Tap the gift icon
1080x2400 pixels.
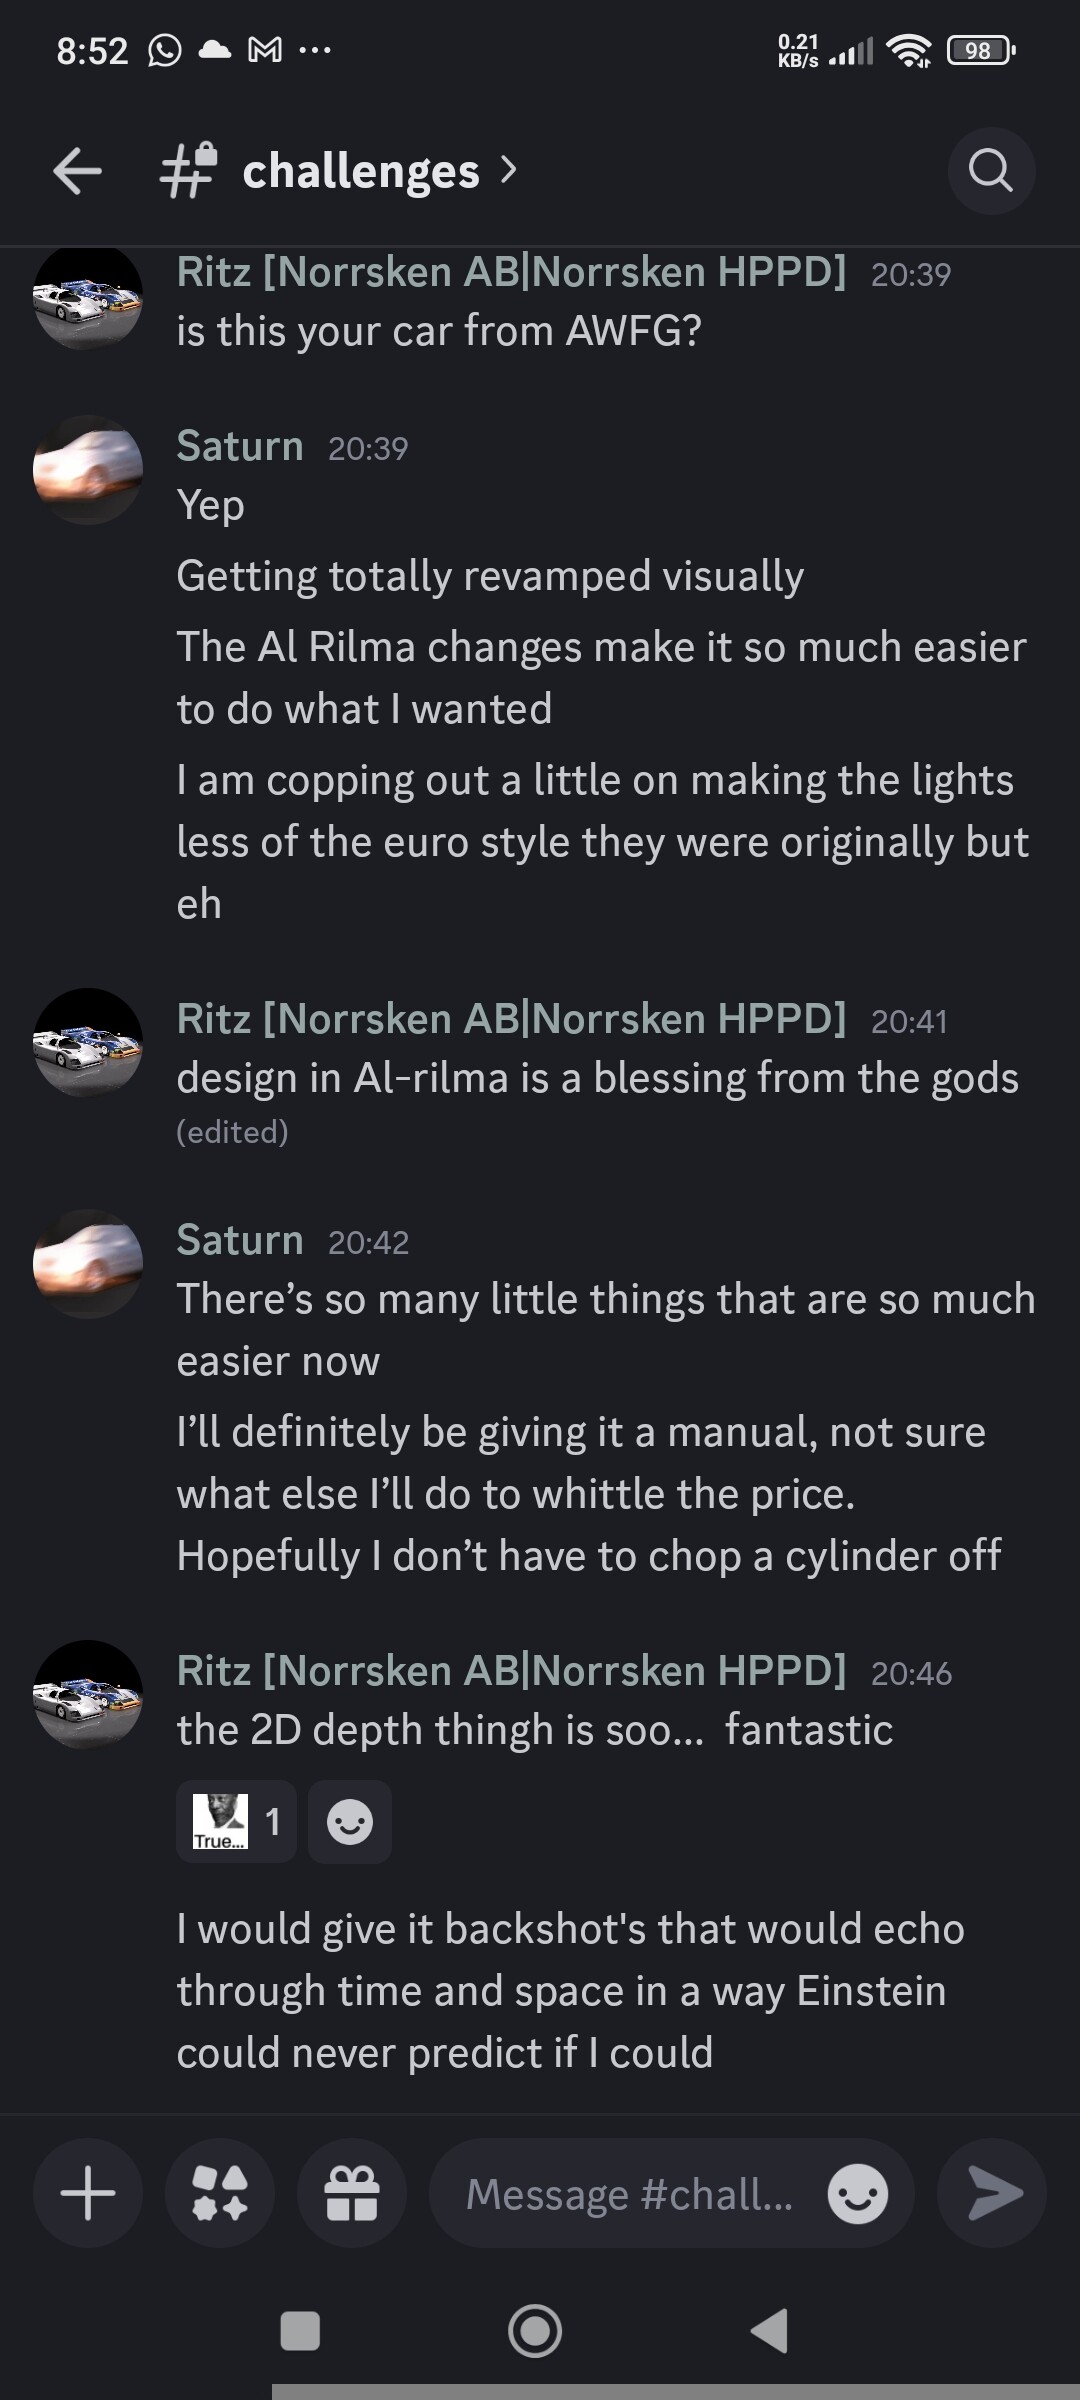point(352,2193)
